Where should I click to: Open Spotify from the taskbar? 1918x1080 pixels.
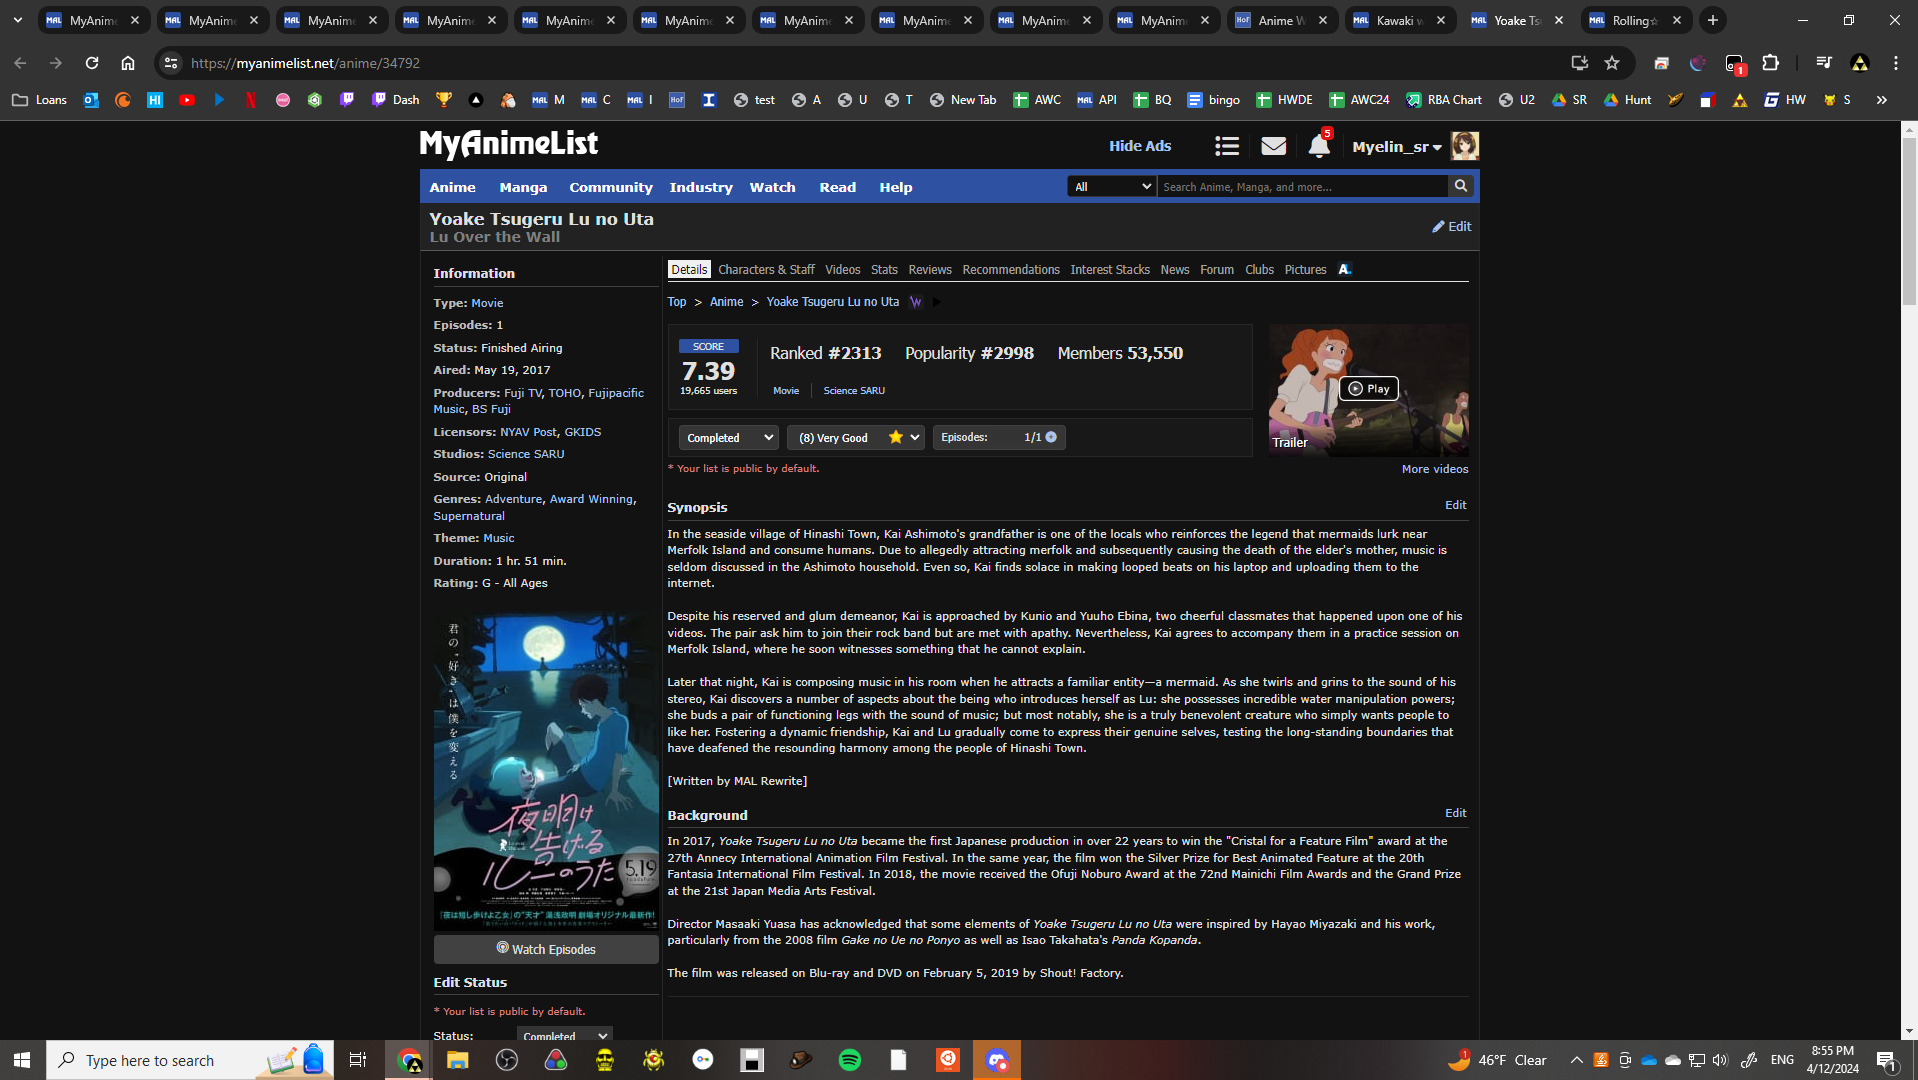click(850, 1060)
